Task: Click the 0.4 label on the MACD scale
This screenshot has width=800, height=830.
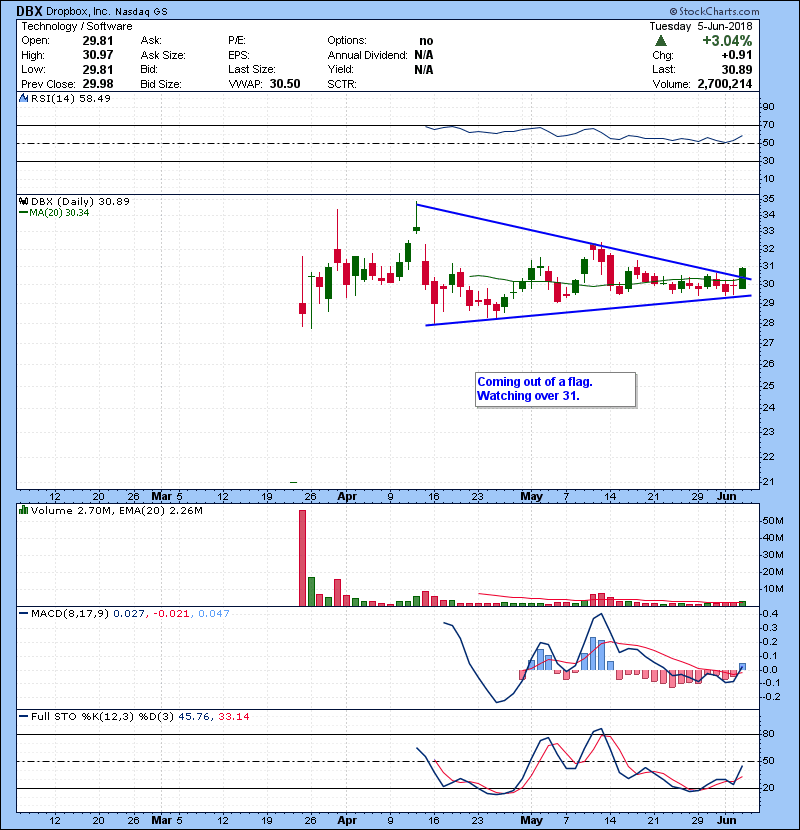Action: click(770, 614)
